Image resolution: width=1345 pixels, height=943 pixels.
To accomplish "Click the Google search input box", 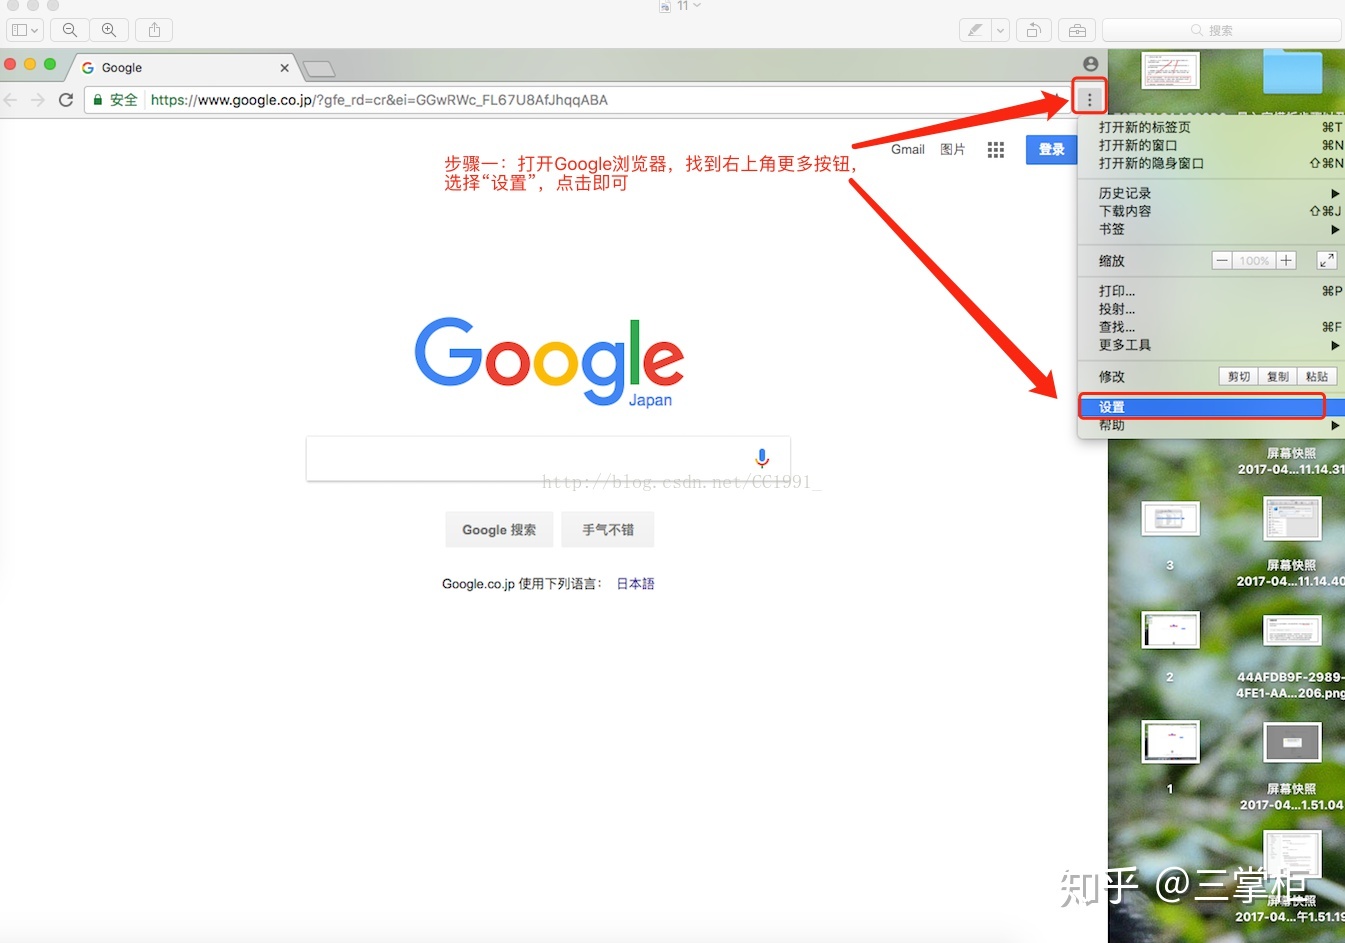I will coord(548,458).
